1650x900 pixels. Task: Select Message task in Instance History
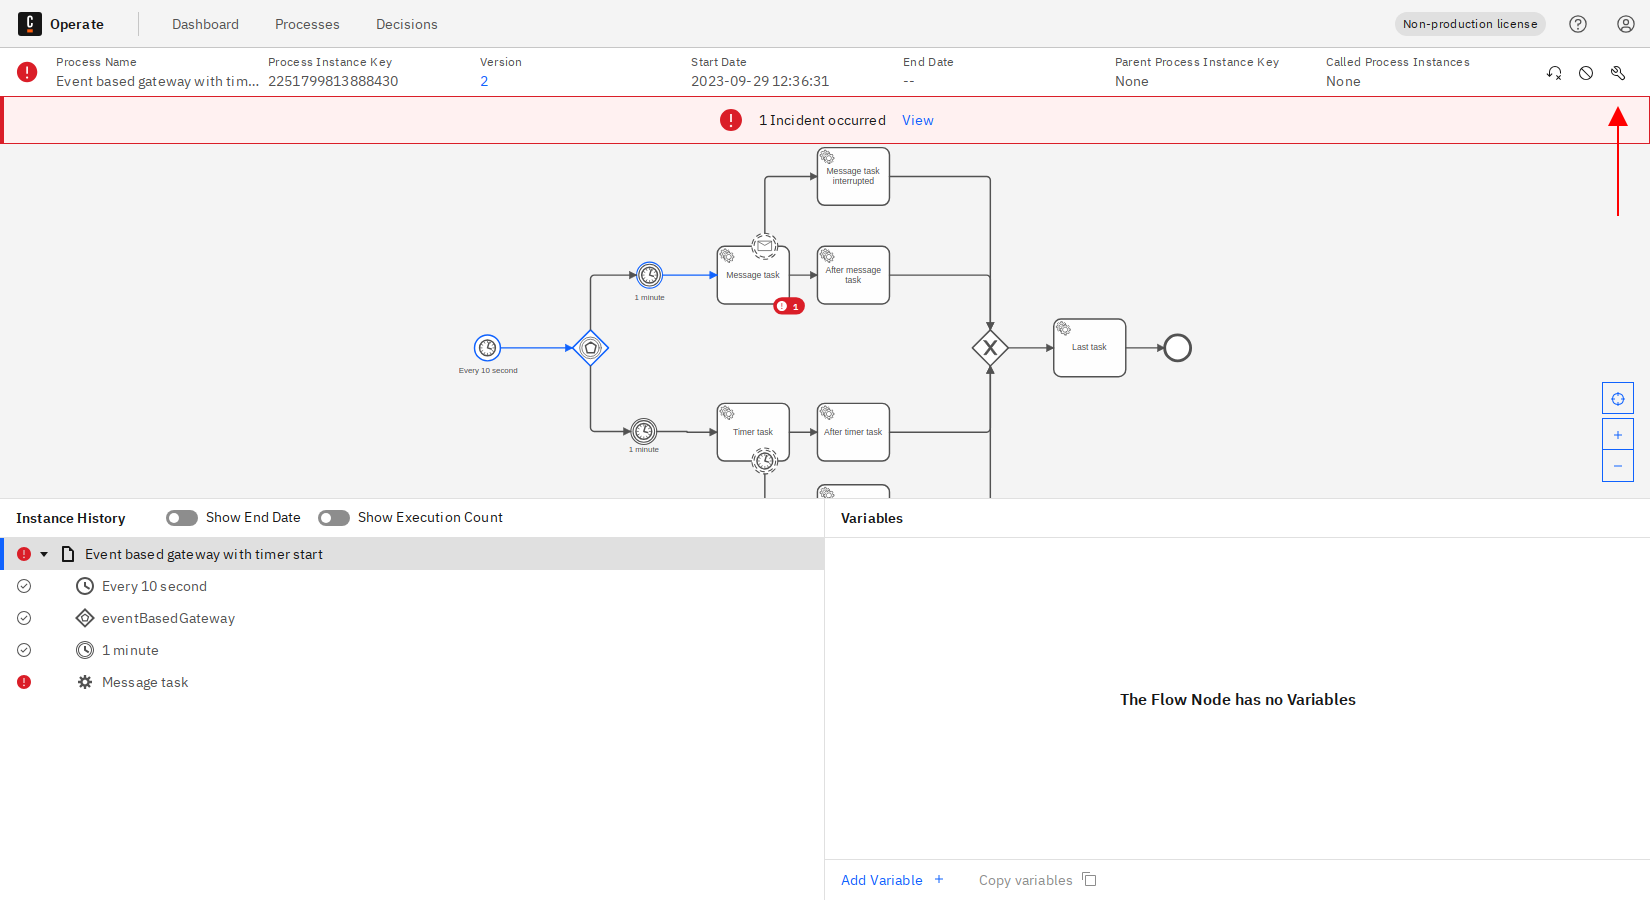(145, 682)
